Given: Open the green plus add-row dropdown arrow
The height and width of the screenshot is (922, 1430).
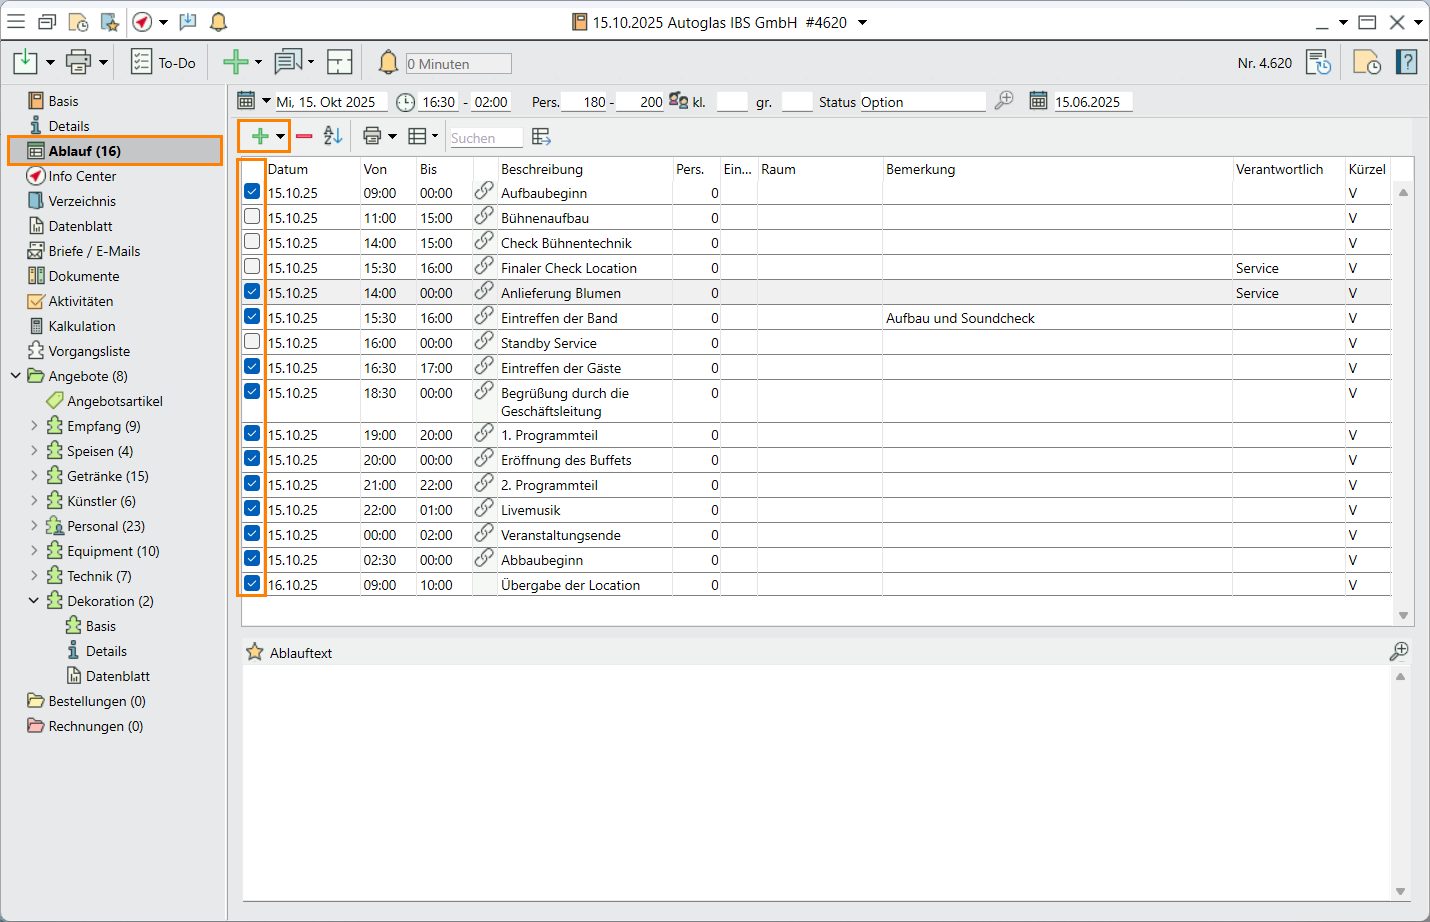Looking at the screenshot, I should click(x=281, y=137).
